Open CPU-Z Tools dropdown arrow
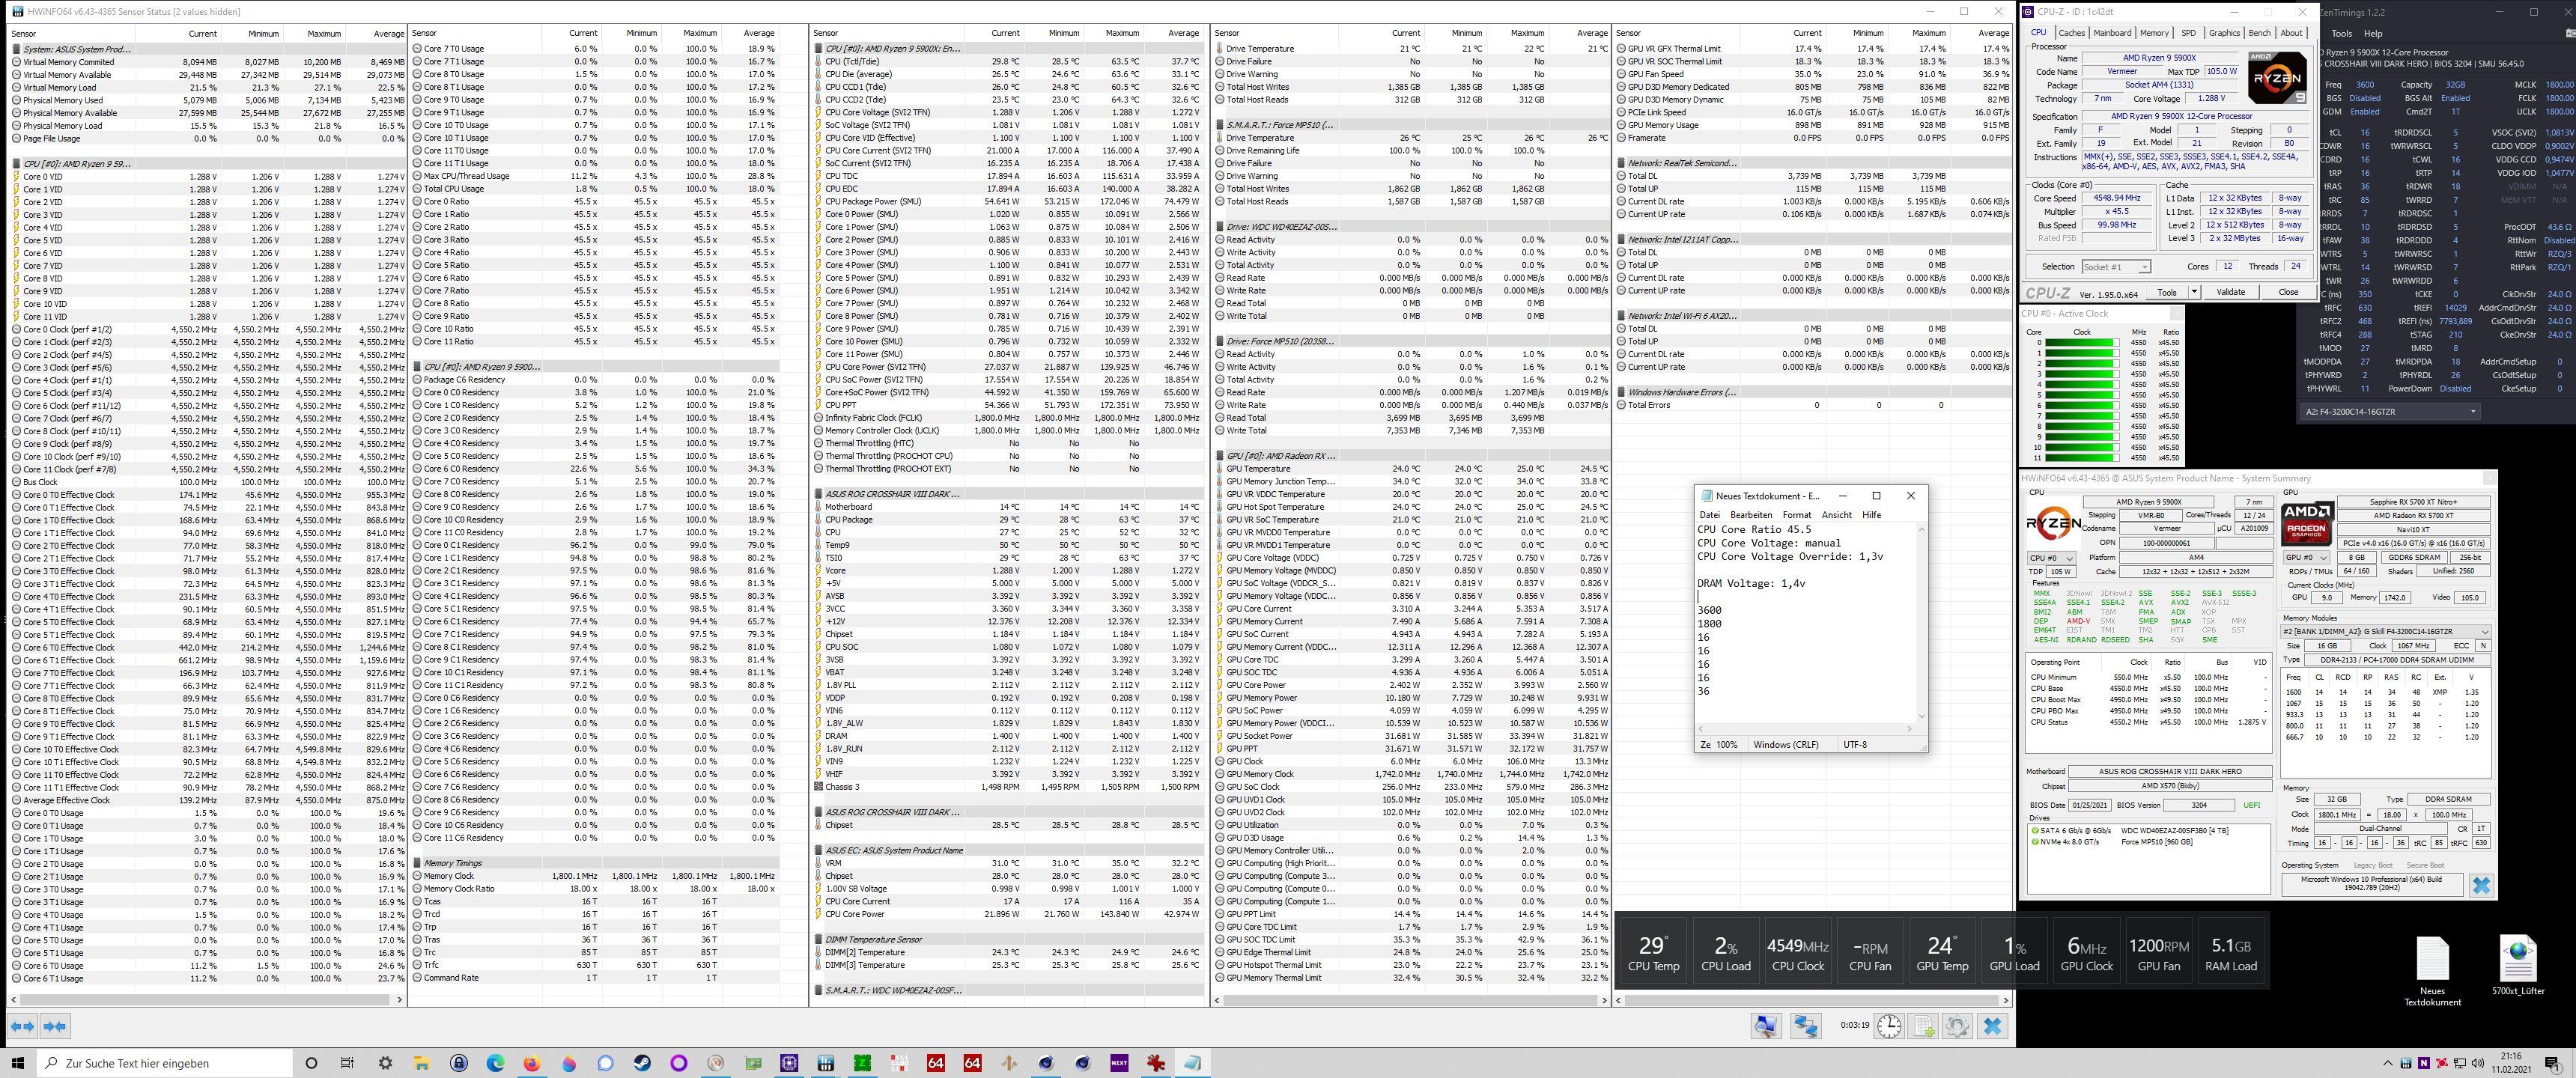 (x=2194, y=292)
